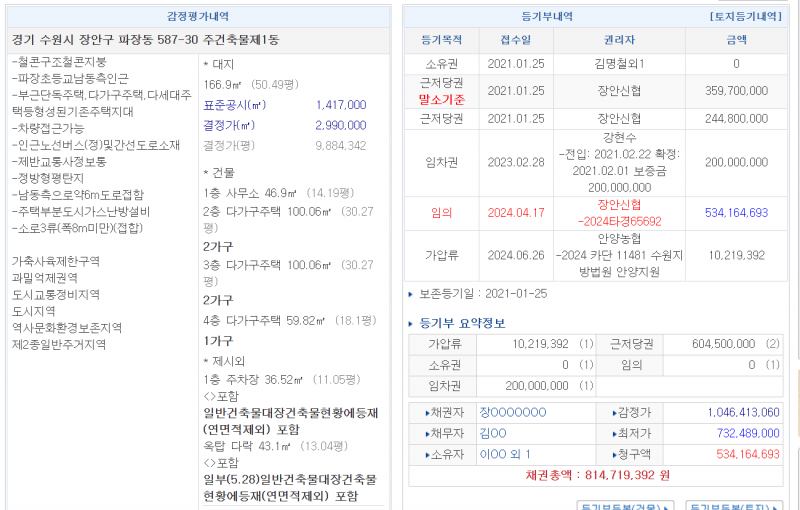Click the arrow bullet beside 보존등기일

click(x=411, y=294)
